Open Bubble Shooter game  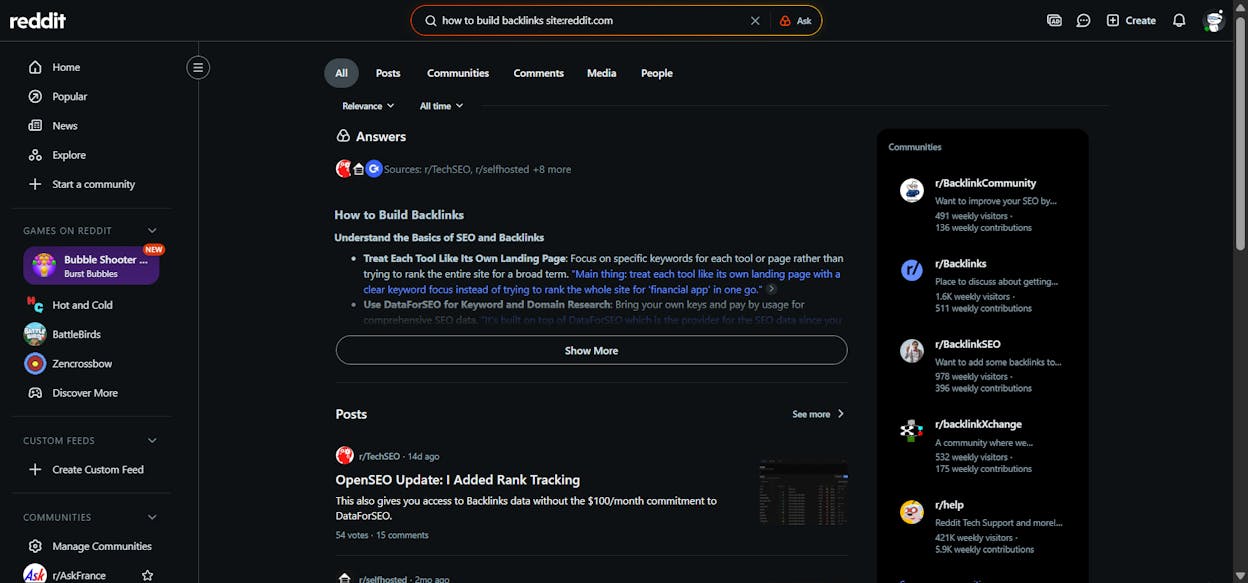pyautogui.click(x=91, y=266)
